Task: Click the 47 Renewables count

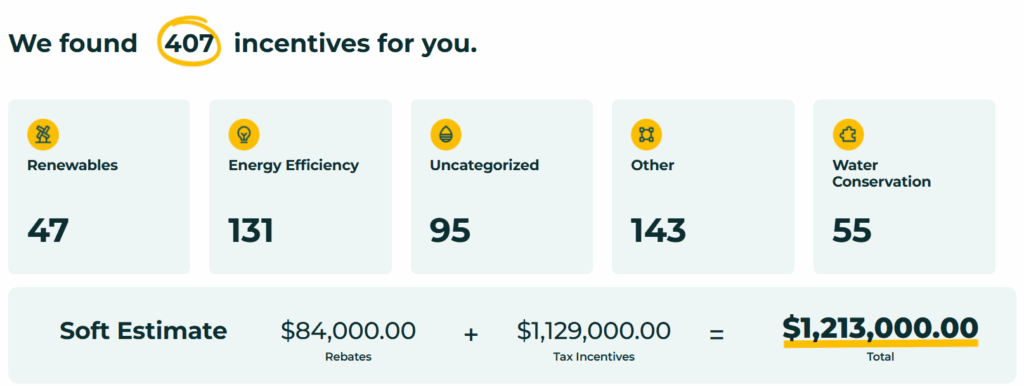Action: [48, 231]
